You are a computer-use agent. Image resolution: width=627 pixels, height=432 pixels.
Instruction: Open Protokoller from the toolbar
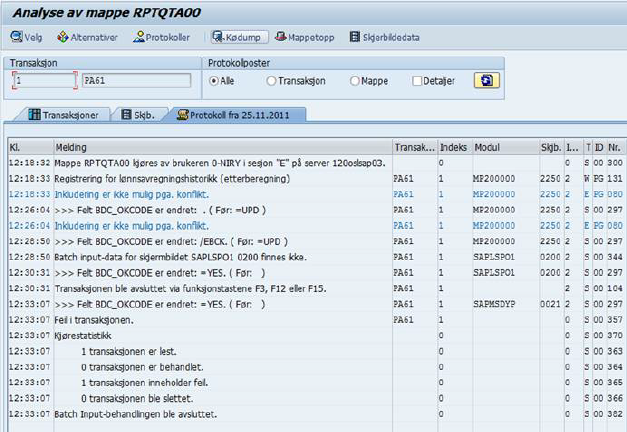(162, 37)
